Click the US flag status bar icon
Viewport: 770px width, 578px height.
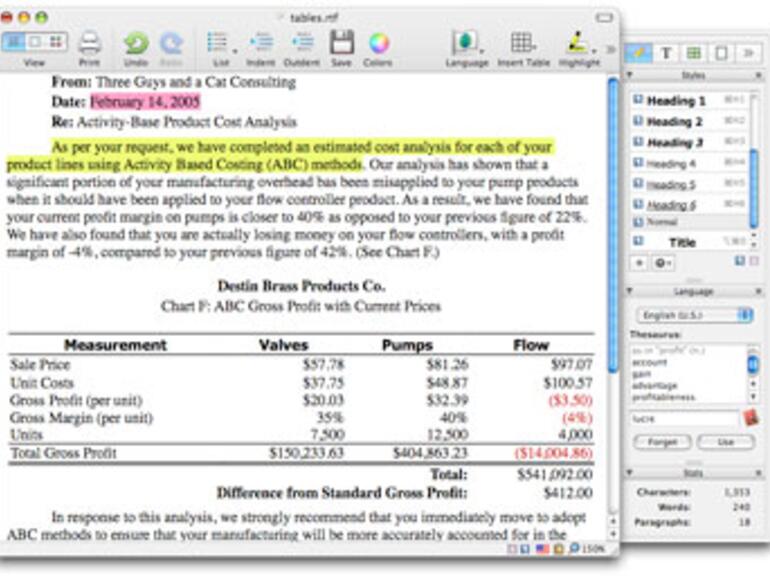click(x=543, y=549)
